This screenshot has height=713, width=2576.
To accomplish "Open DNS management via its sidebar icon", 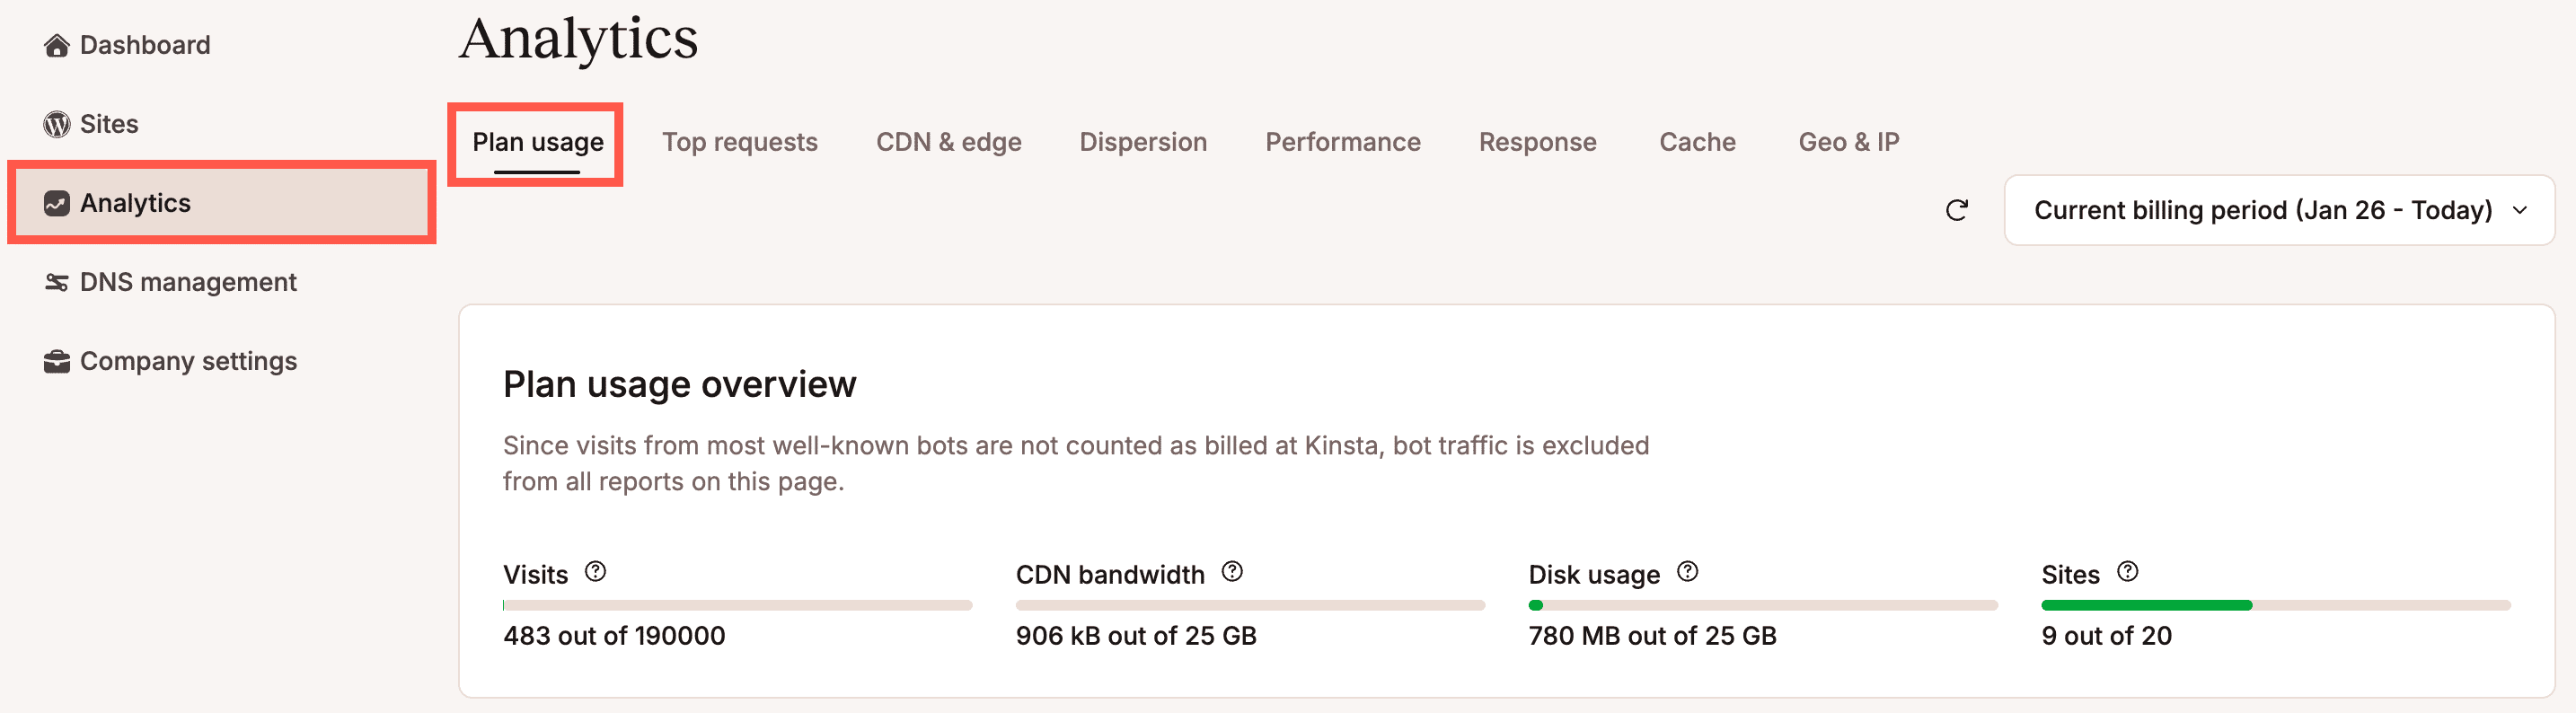I will pos(57,282).
